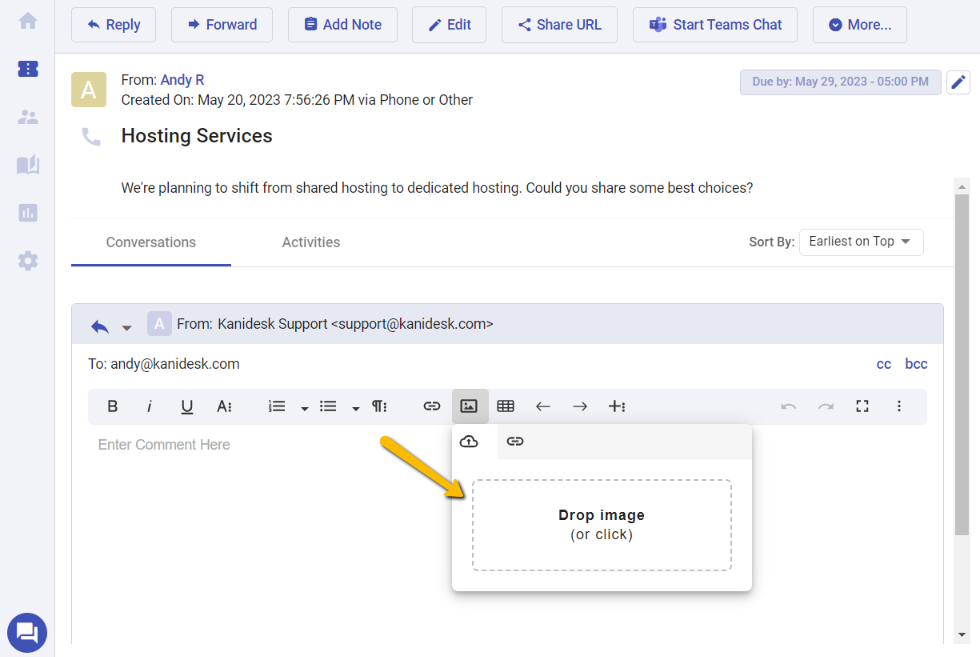Click the scrollbar down arrow

tap(962, 635)
